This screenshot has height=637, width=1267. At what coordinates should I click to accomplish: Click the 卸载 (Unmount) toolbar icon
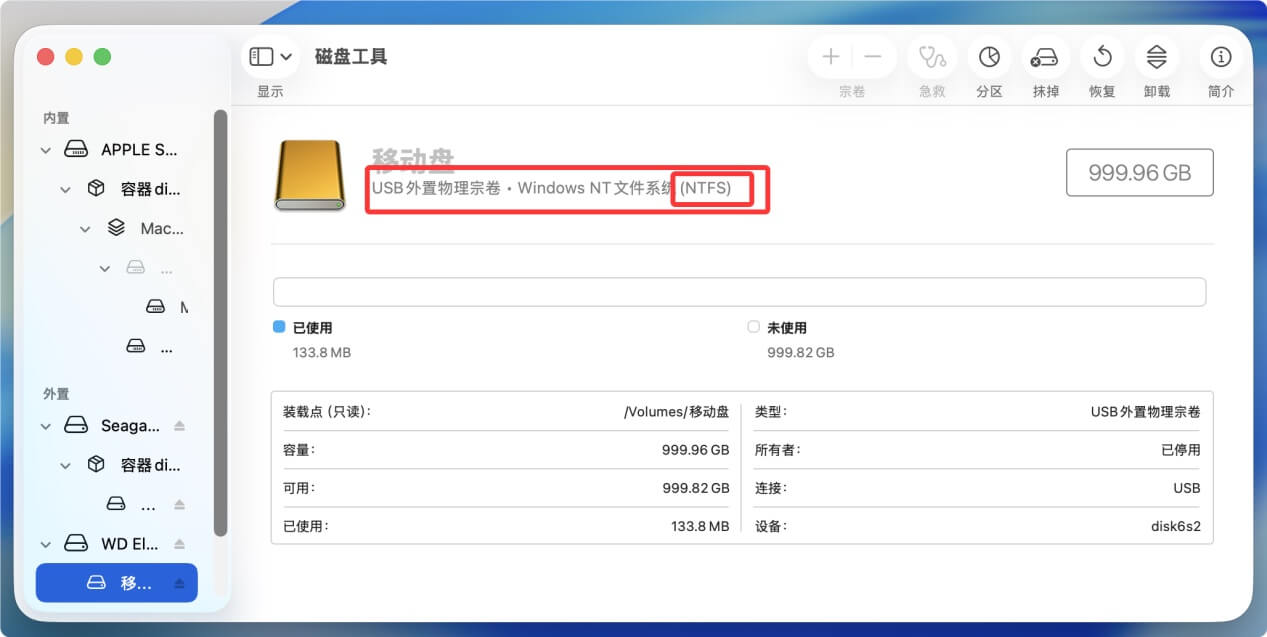click(x=1157, y=57)
